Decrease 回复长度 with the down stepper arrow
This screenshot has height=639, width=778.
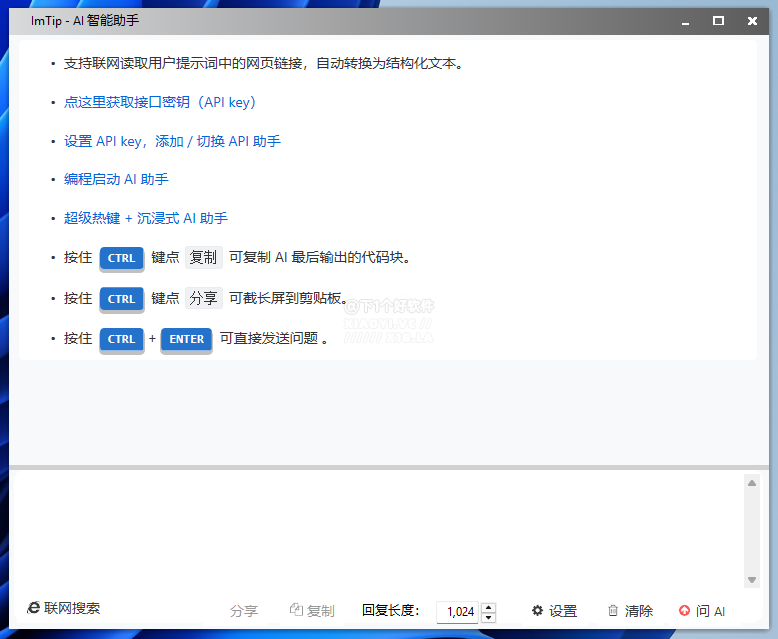(488, 617)
